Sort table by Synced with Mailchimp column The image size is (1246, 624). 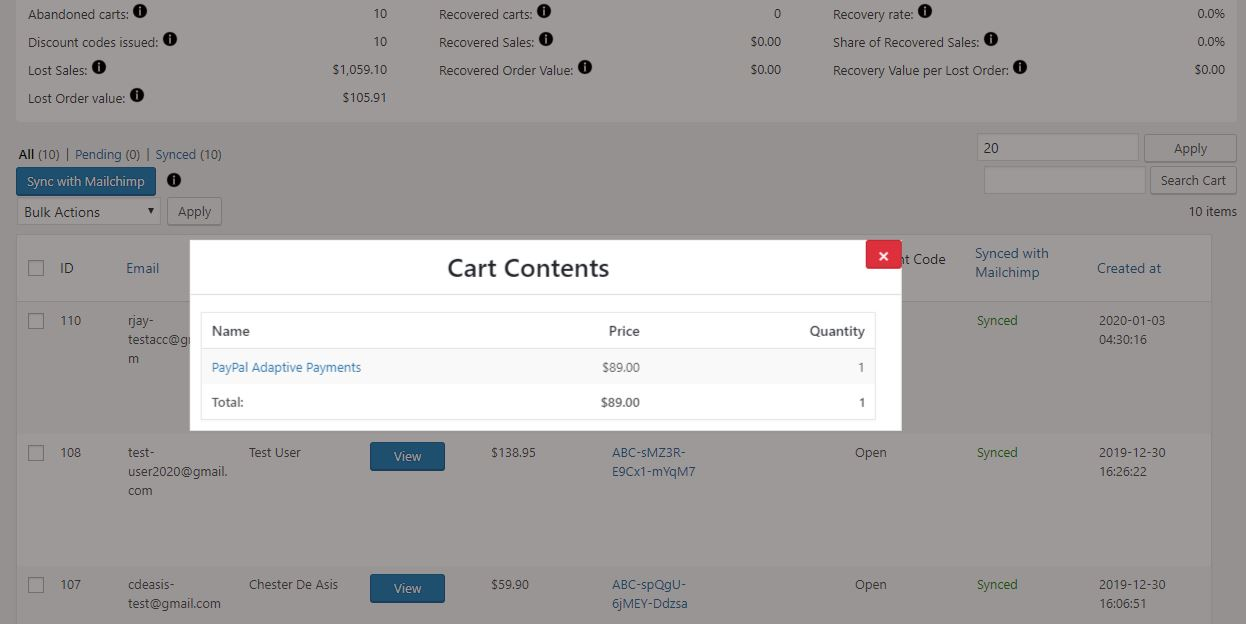coord(1012,263)
